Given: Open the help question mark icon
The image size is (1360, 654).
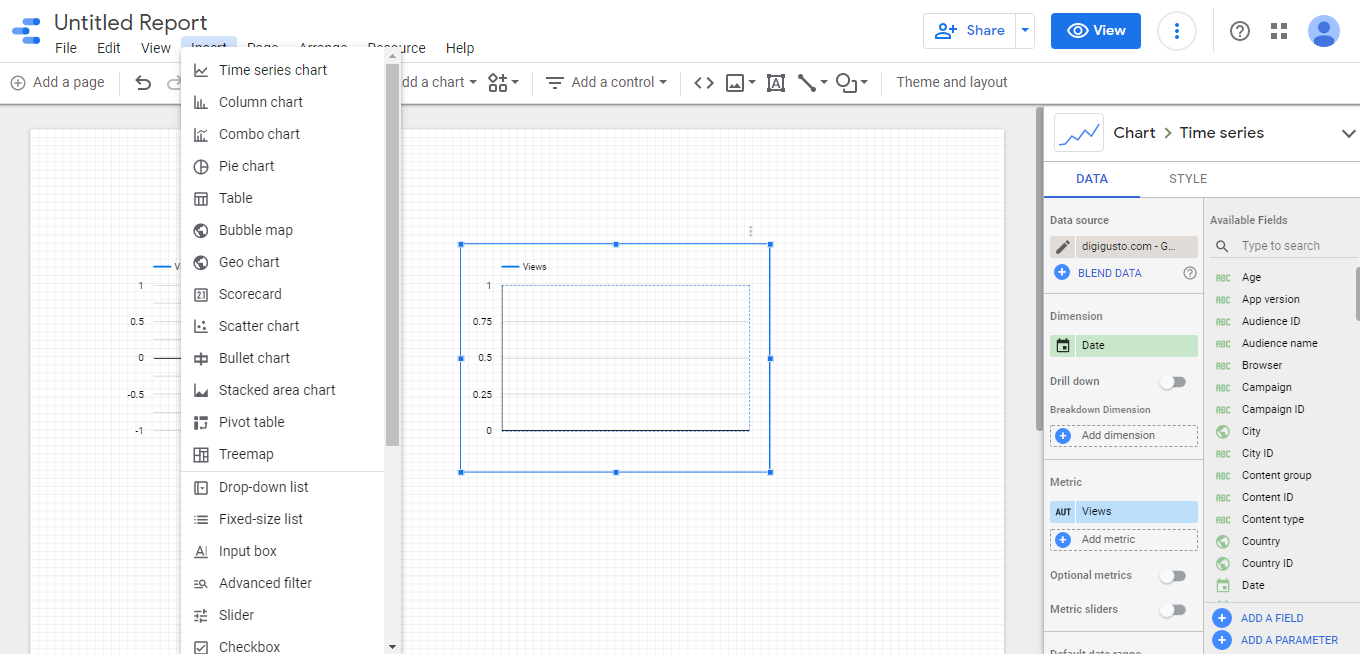Looking at the screenshot, I should click(1240, 31).
